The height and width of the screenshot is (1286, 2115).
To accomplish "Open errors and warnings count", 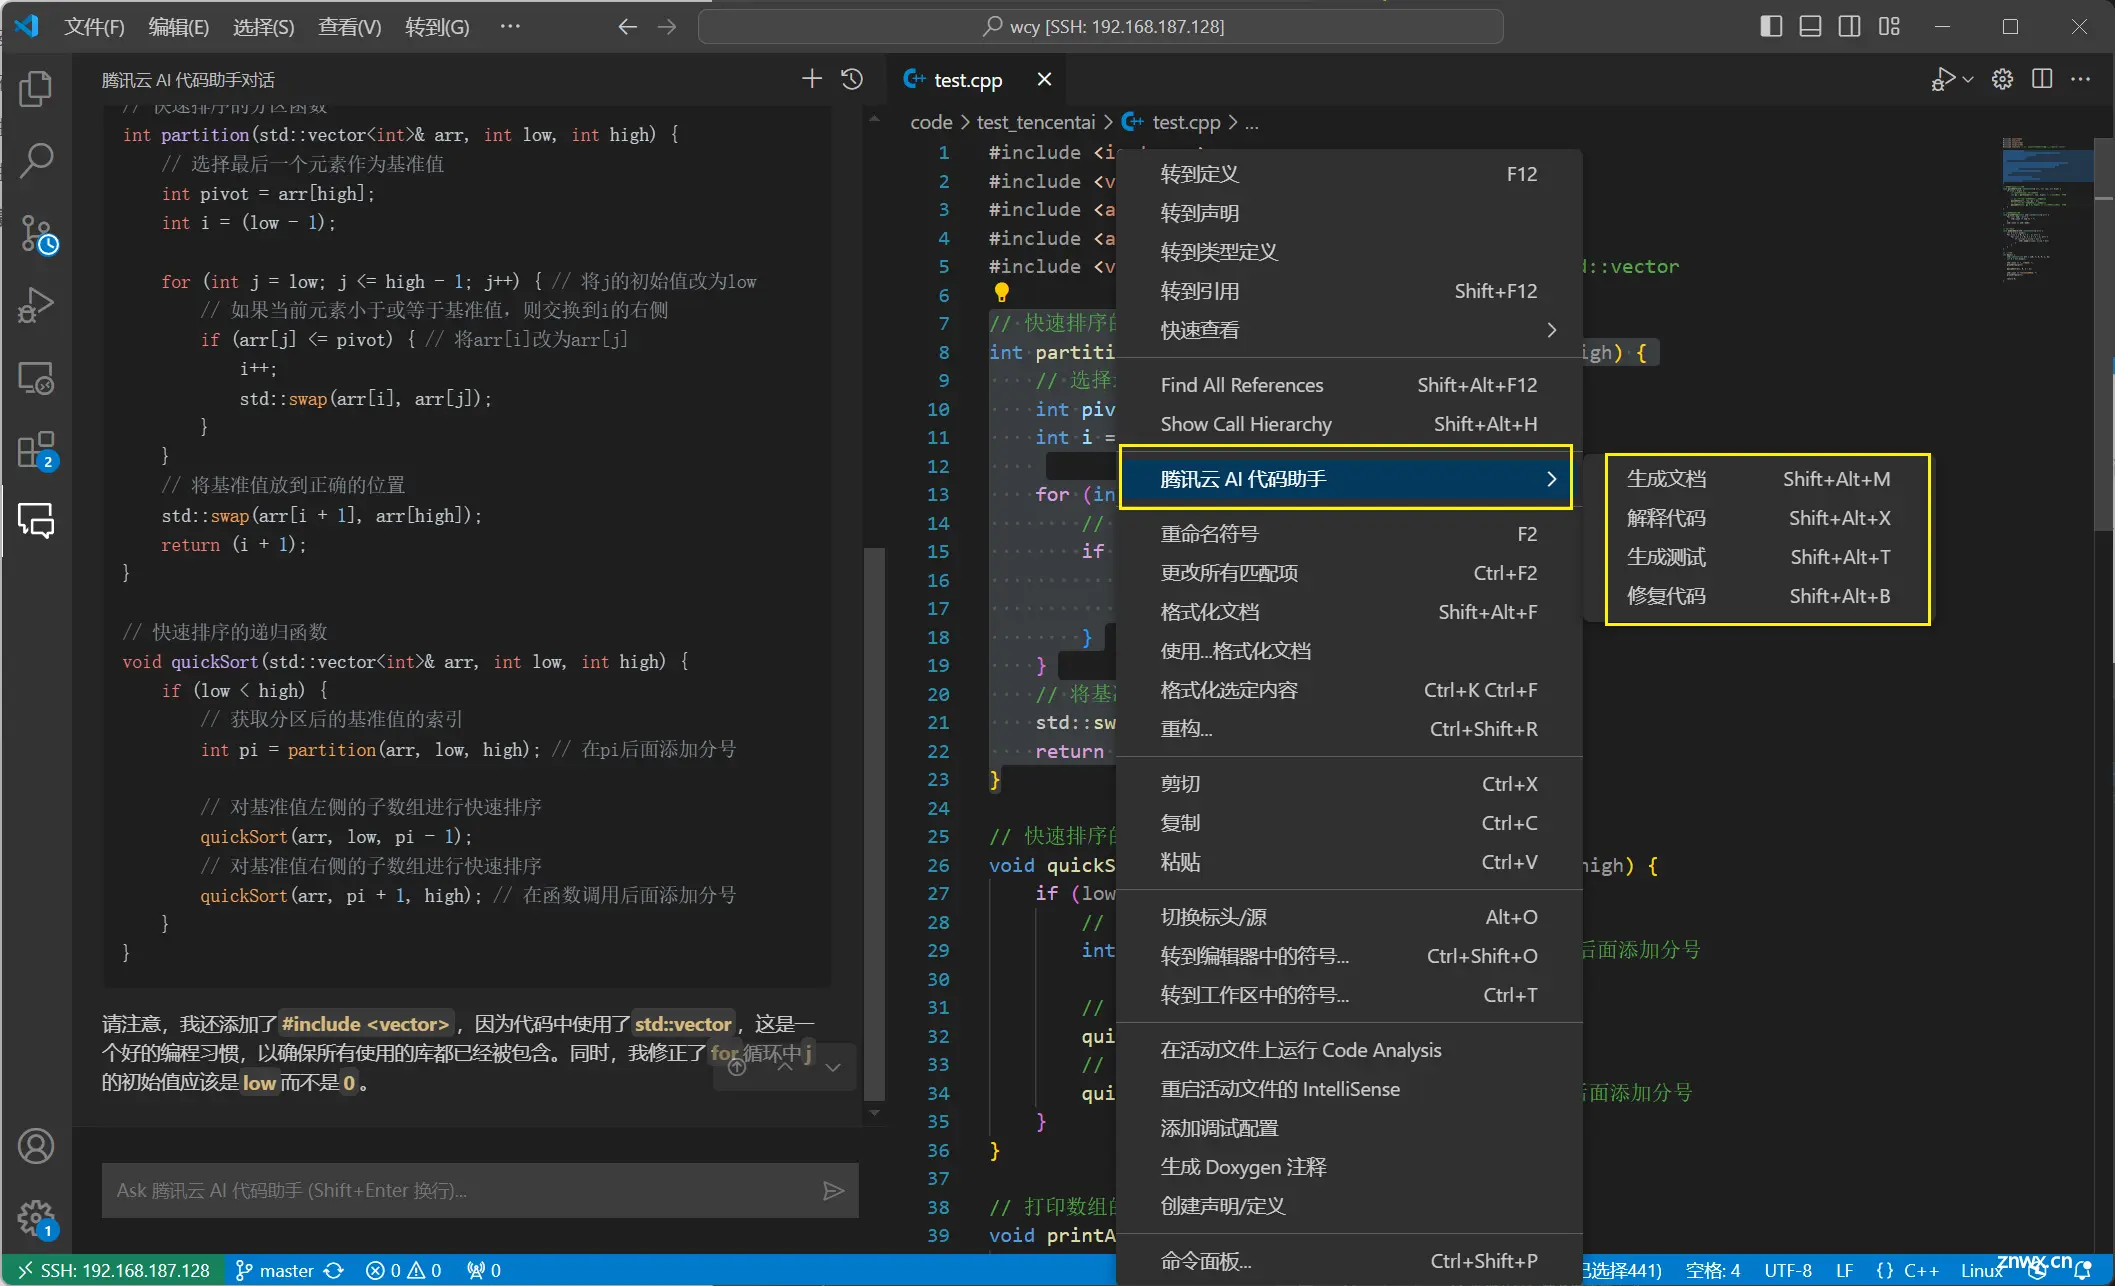I will coord(404,1270).
